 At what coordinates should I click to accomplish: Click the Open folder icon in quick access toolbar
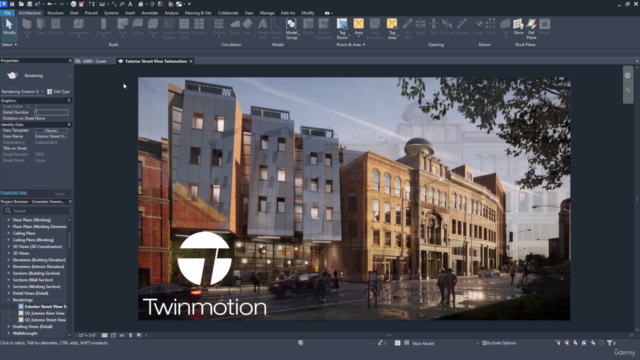21,4
